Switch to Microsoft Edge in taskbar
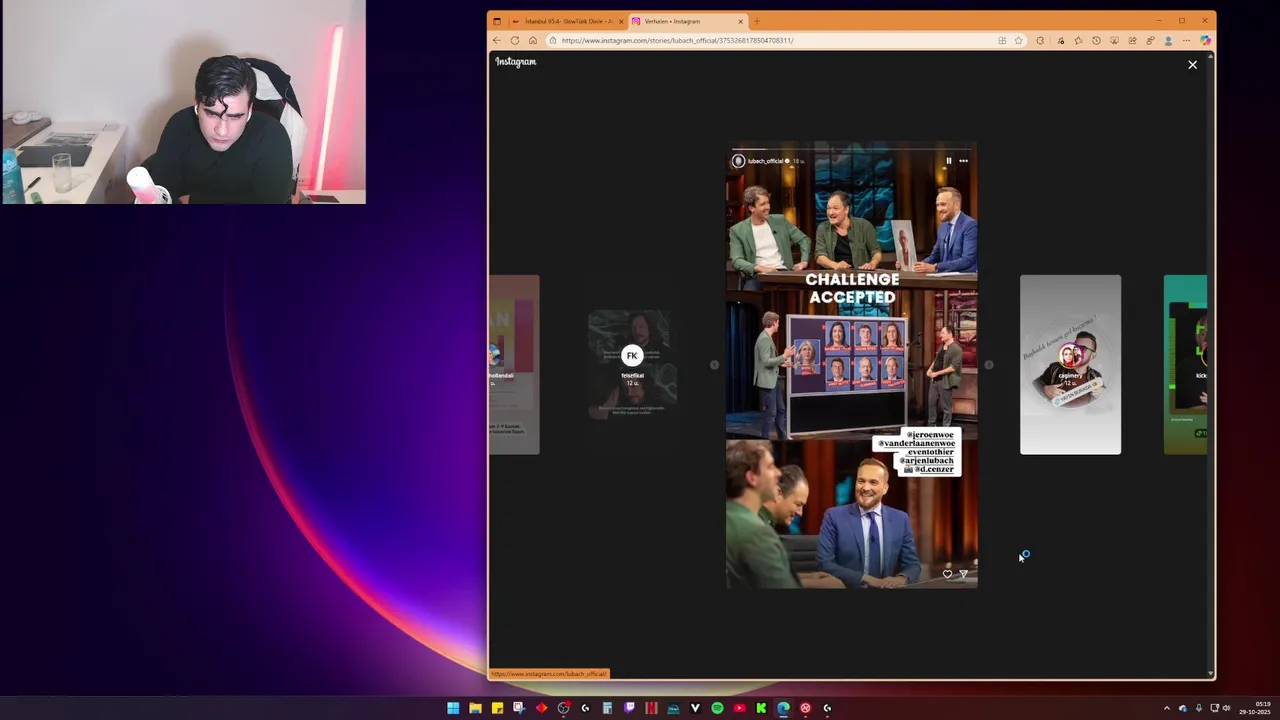This screenshot has width=1280, height=720. click(783, 708)
